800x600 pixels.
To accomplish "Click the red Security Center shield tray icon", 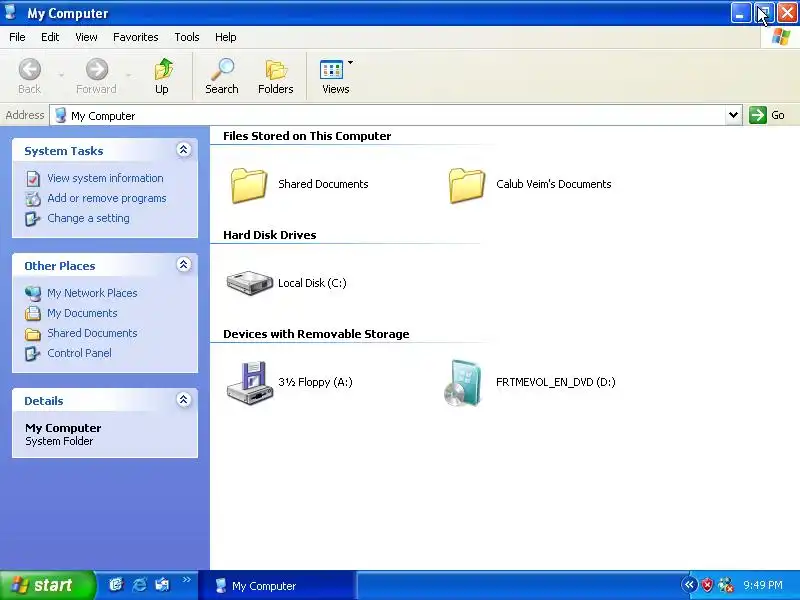I will (x=707, y=585).
